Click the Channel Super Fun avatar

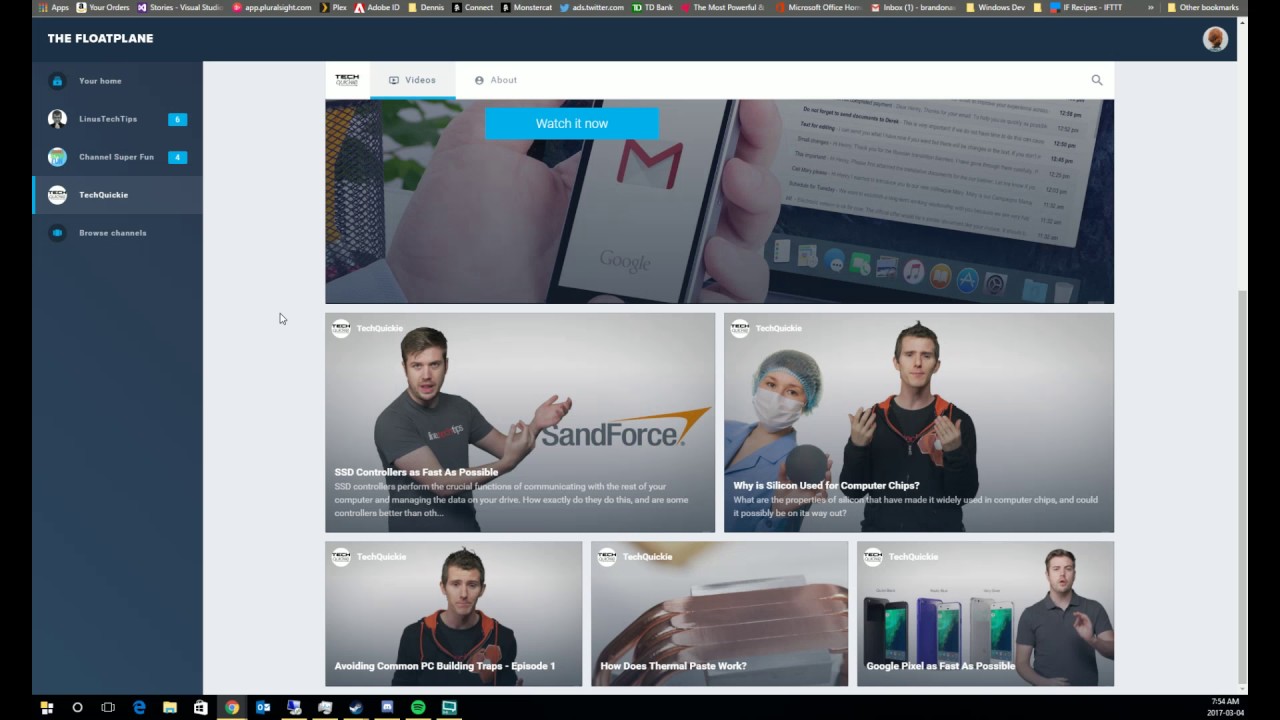(x=57, y=157)
